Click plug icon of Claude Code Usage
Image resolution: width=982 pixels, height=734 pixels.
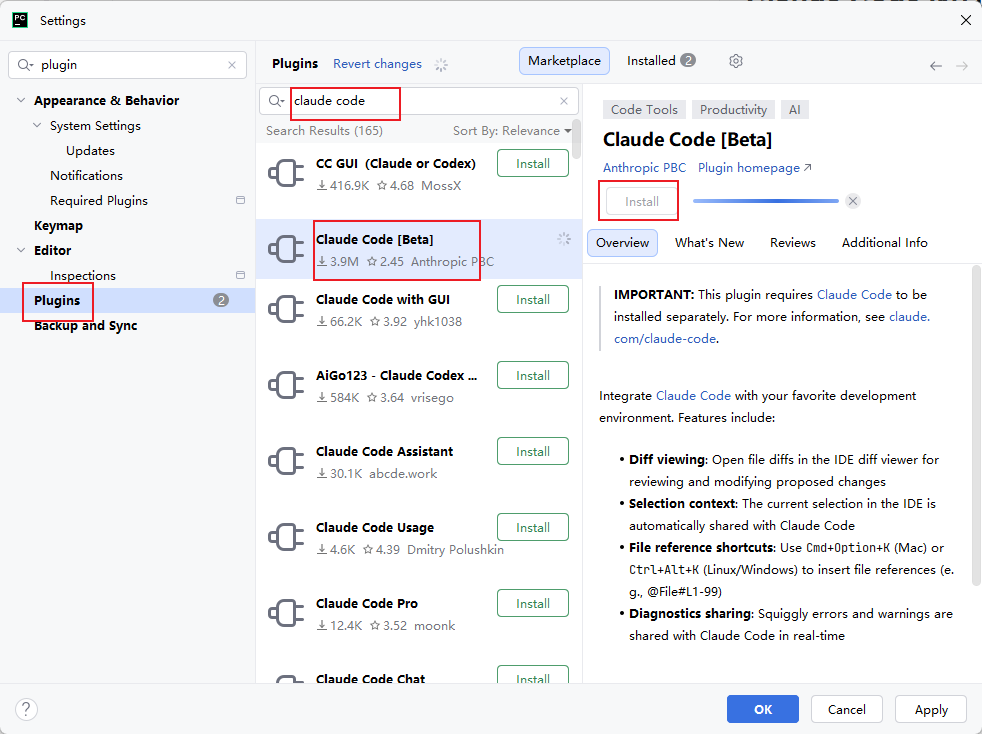click(286, 537)
